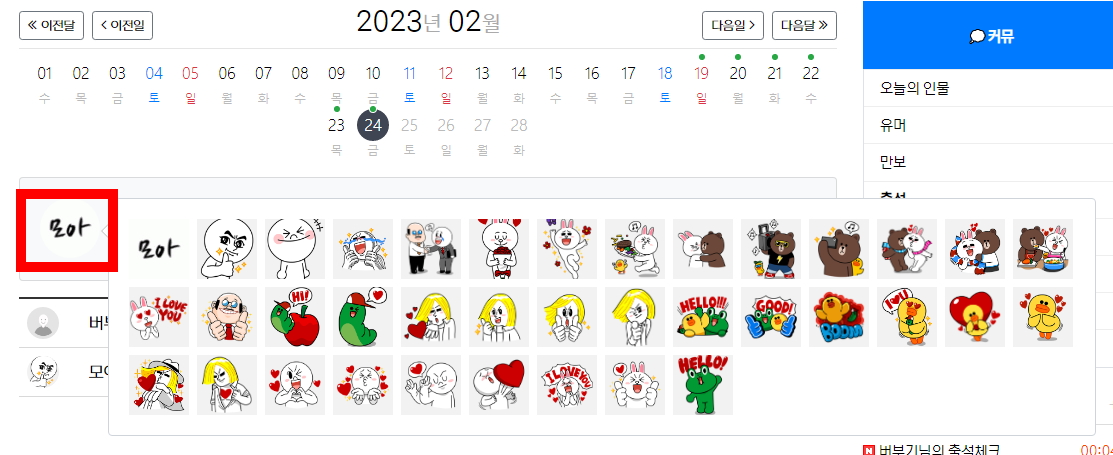The height and width of the screenshot is (455, 1113).
Task: Go to previous month with 이전달
Action: 51,26
